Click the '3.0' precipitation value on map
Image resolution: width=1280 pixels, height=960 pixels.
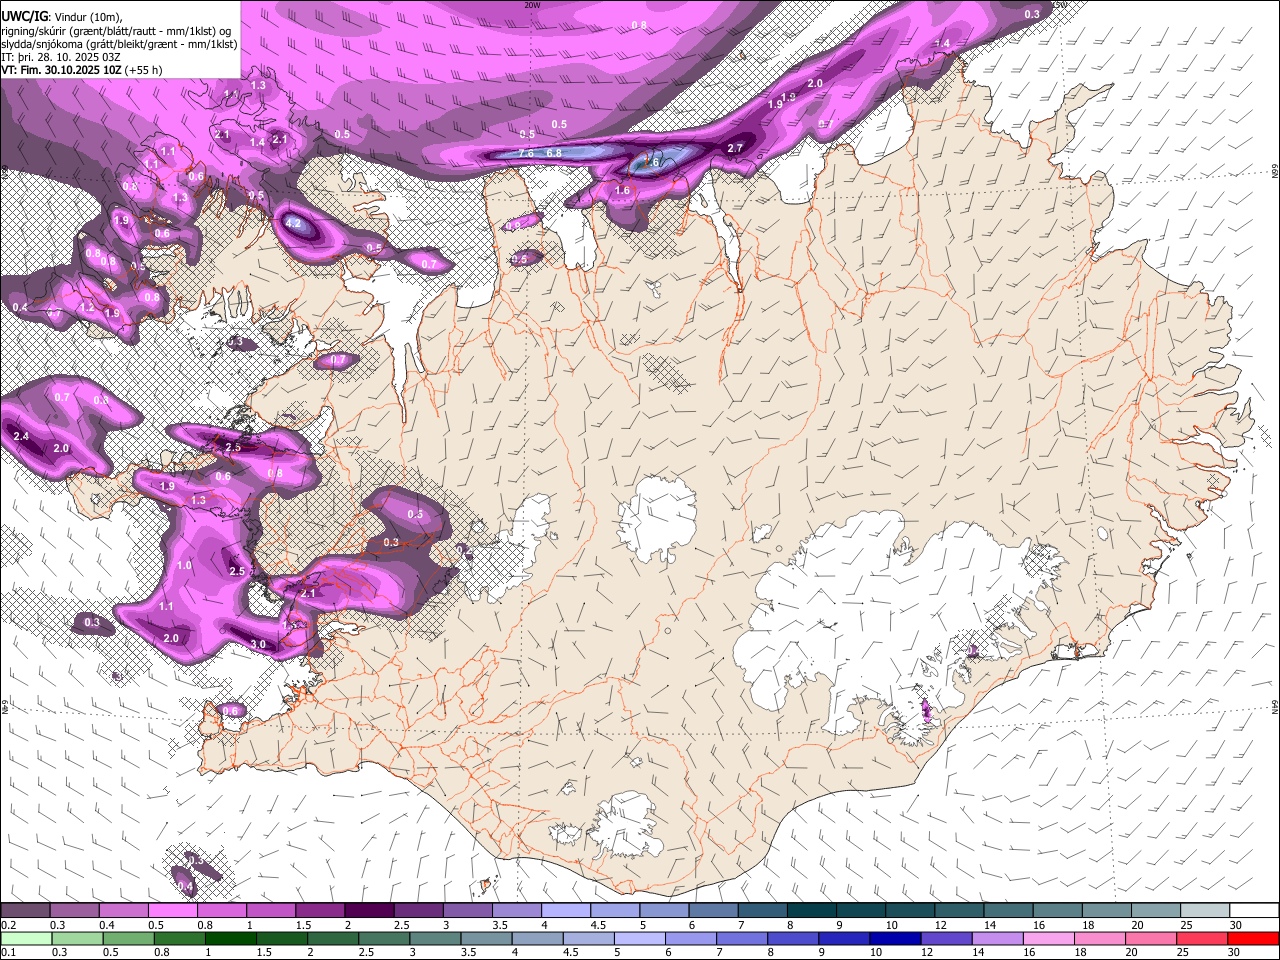point(257,645)
